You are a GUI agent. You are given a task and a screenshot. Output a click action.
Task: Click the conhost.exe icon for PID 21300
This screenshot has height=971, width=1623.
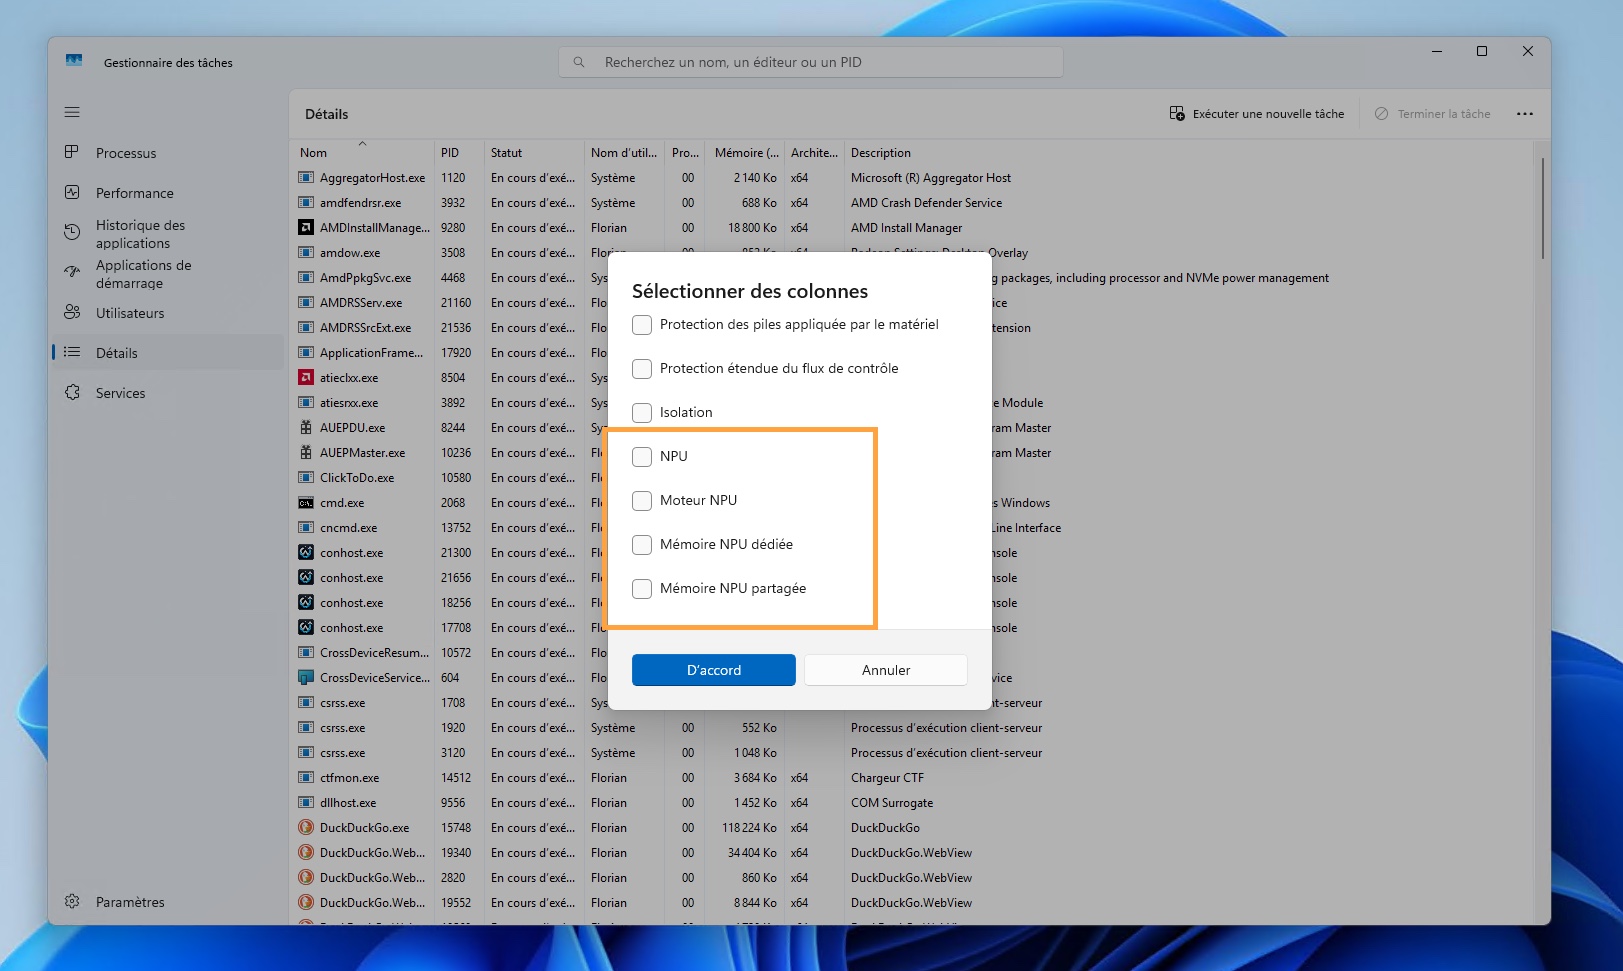point(306,552)
